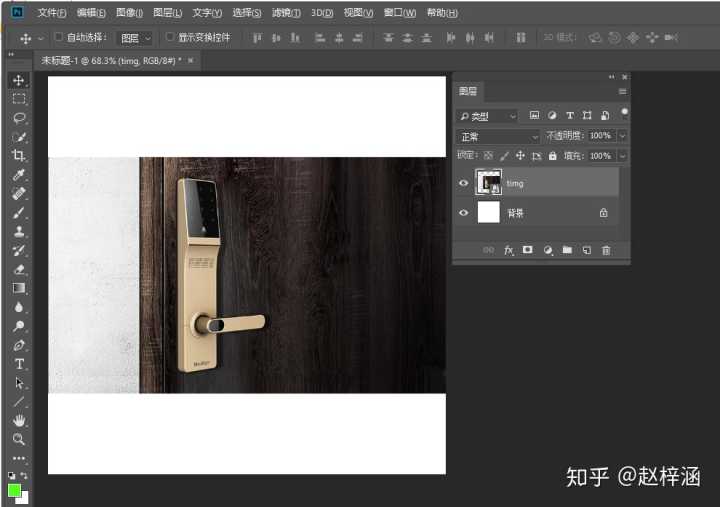Image resolution: width=720 pixels, height=507 pixels.
Task: Click the fx layer style icon
Action: pos(508,250)
